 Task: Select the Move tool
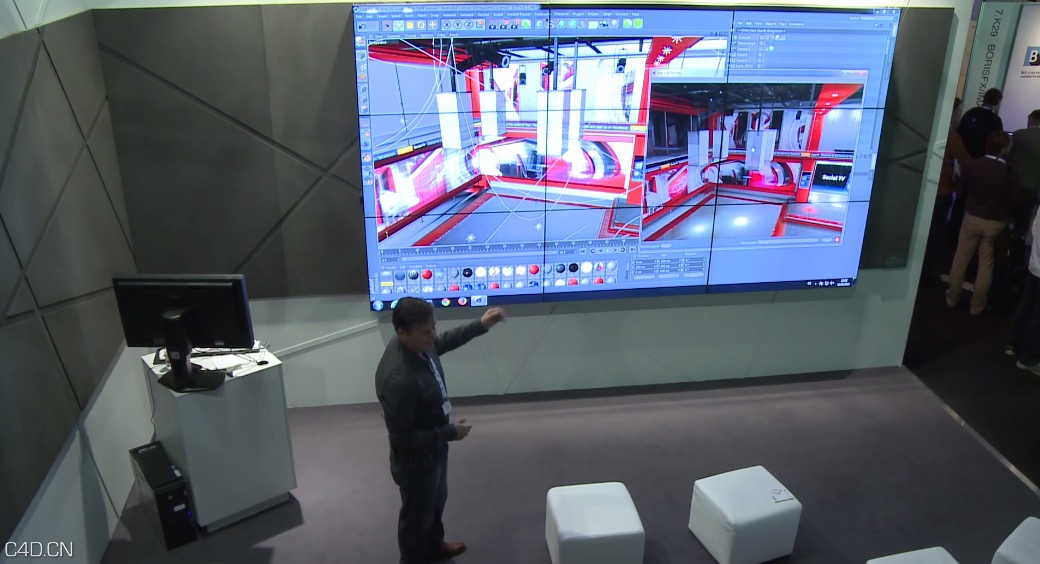399,26
